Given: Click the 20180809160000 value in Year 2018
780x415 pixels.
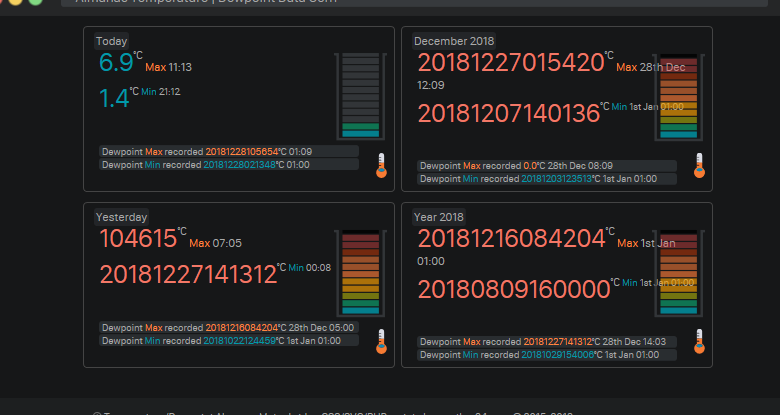Looking at the screenshot, I should tap(513, 290).
